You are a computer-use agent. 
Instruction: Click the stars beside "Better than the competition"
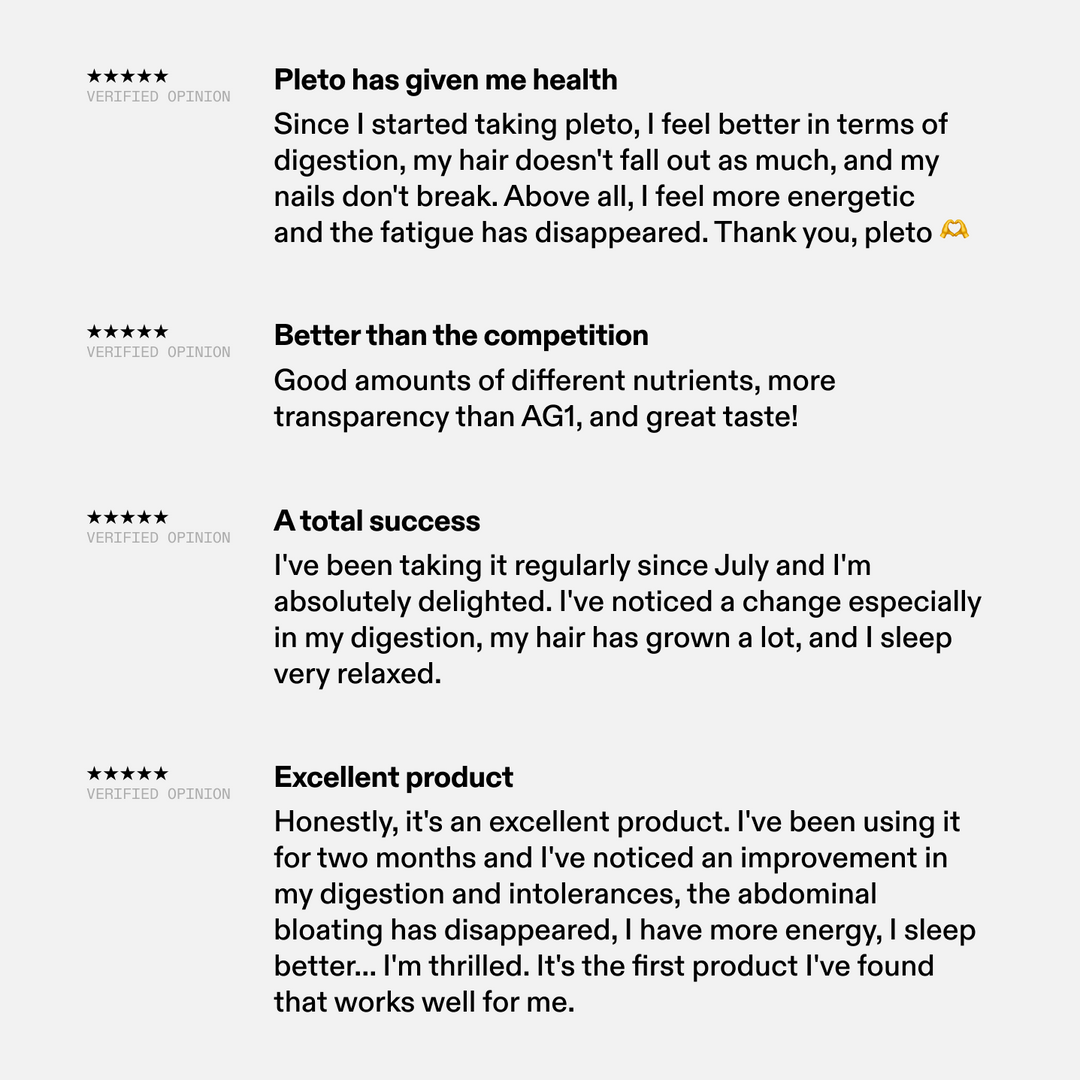(127, 332)
